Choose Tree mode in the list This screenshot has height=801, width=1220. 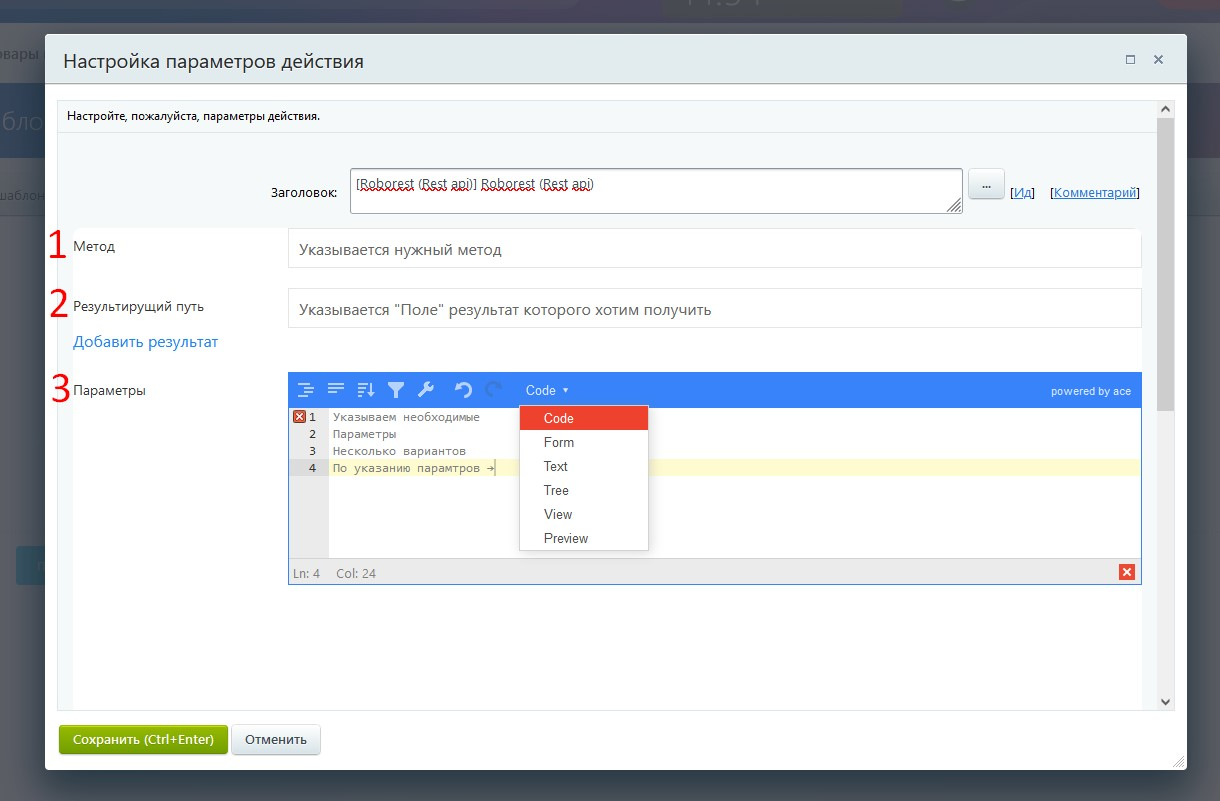click(556, 490)
